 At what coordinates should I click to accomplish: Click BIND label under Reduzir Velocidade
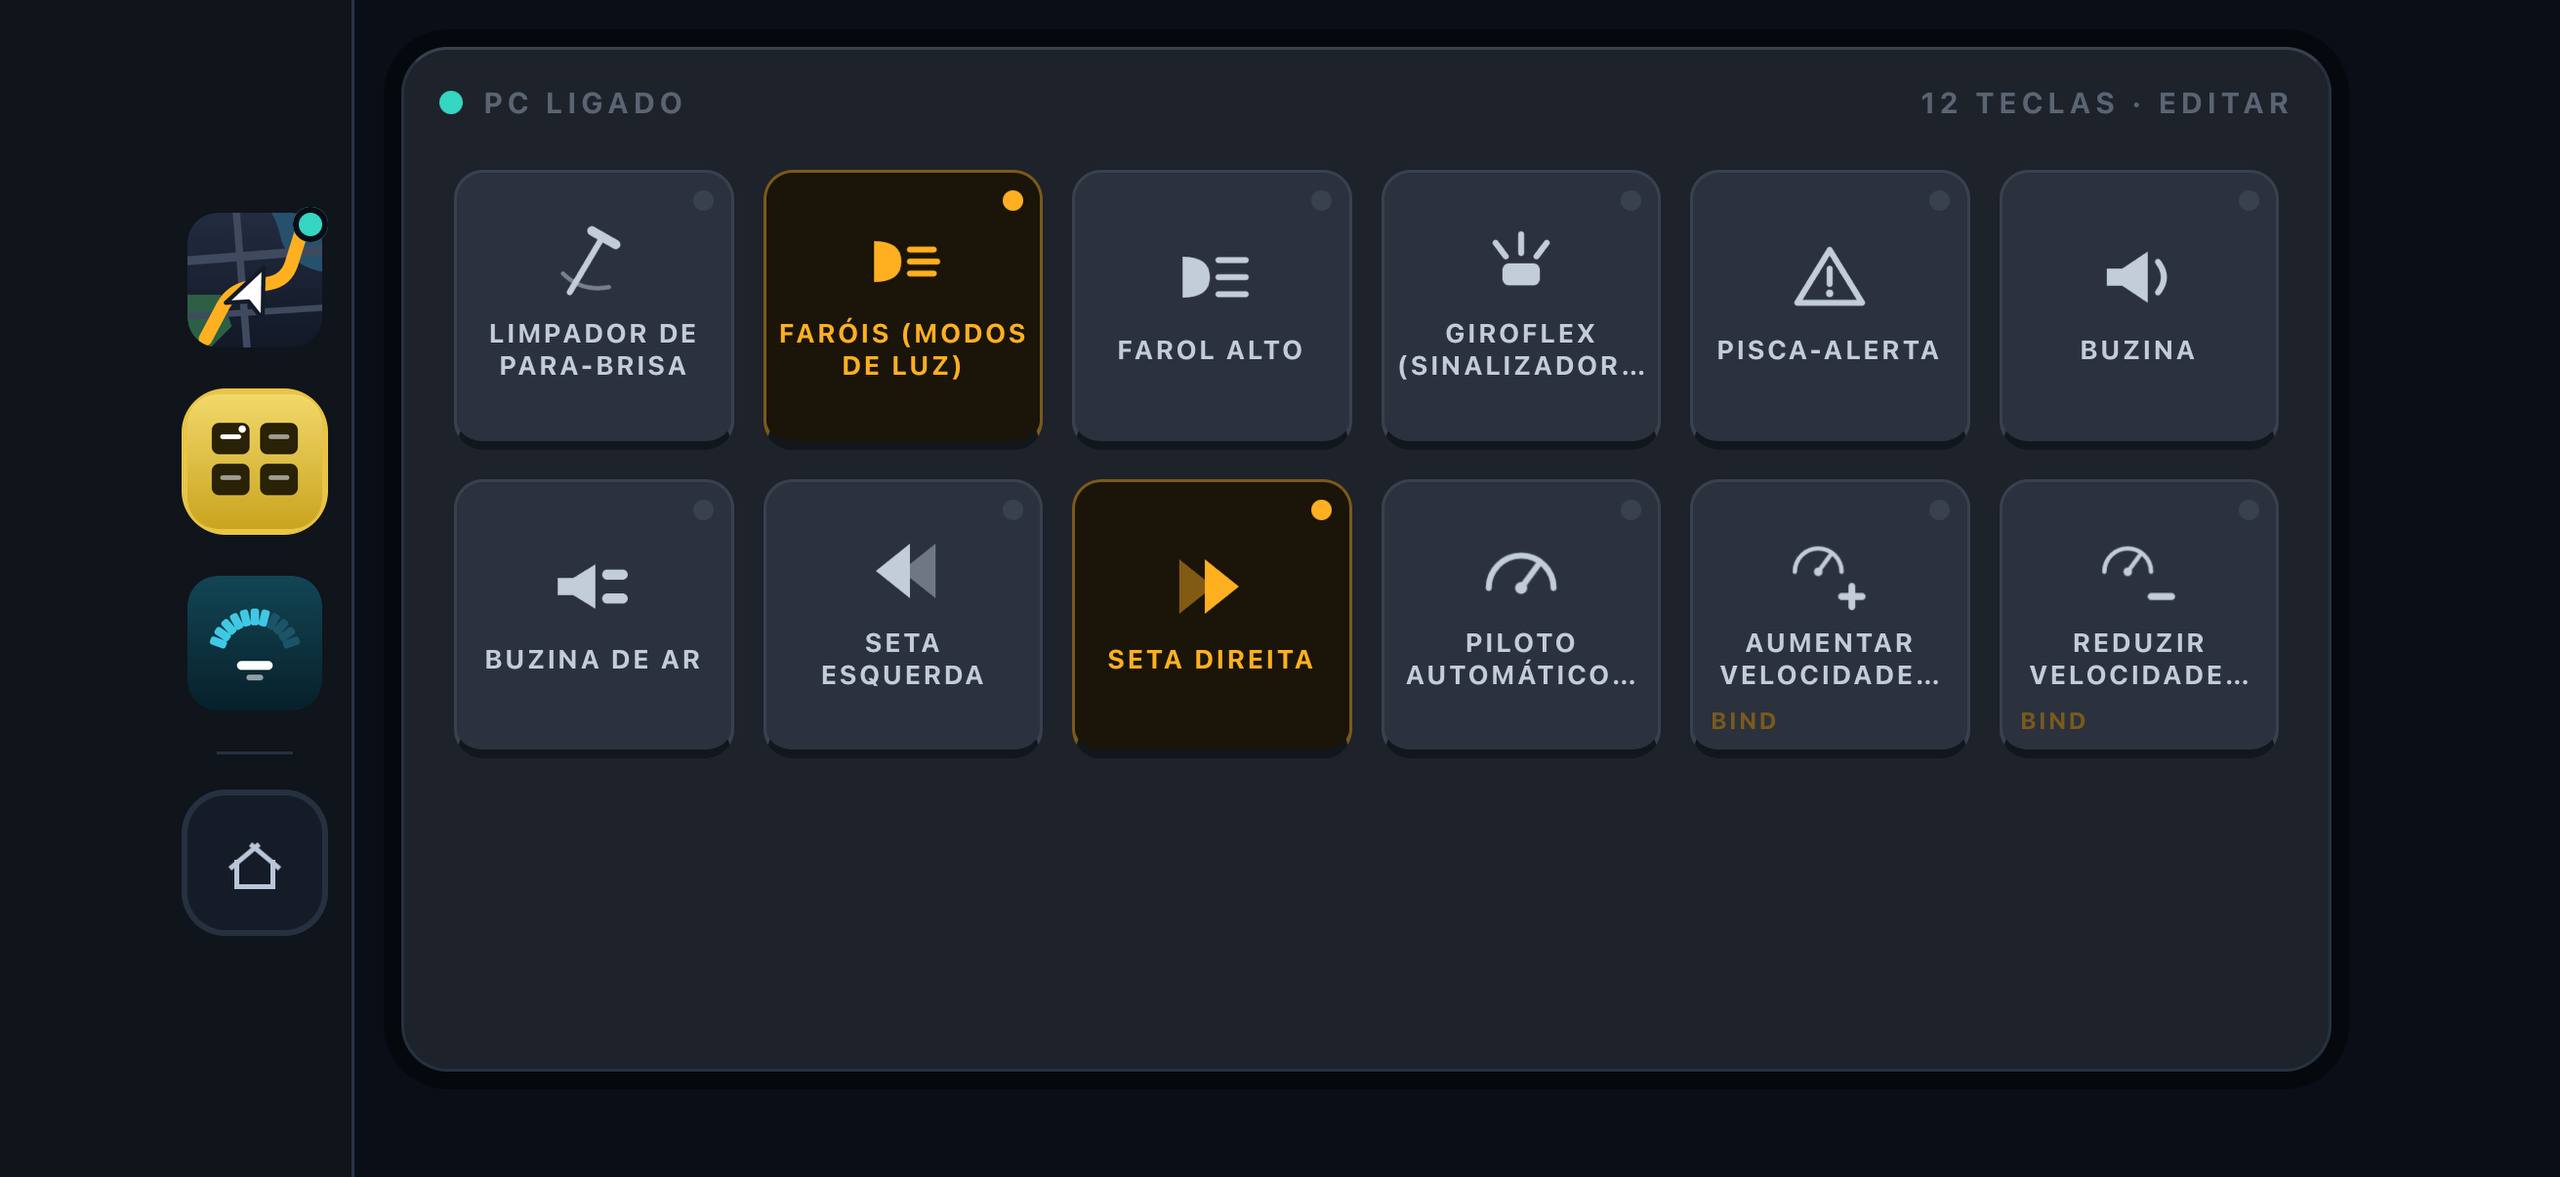pyautogui.click(x=2053, y=721)
